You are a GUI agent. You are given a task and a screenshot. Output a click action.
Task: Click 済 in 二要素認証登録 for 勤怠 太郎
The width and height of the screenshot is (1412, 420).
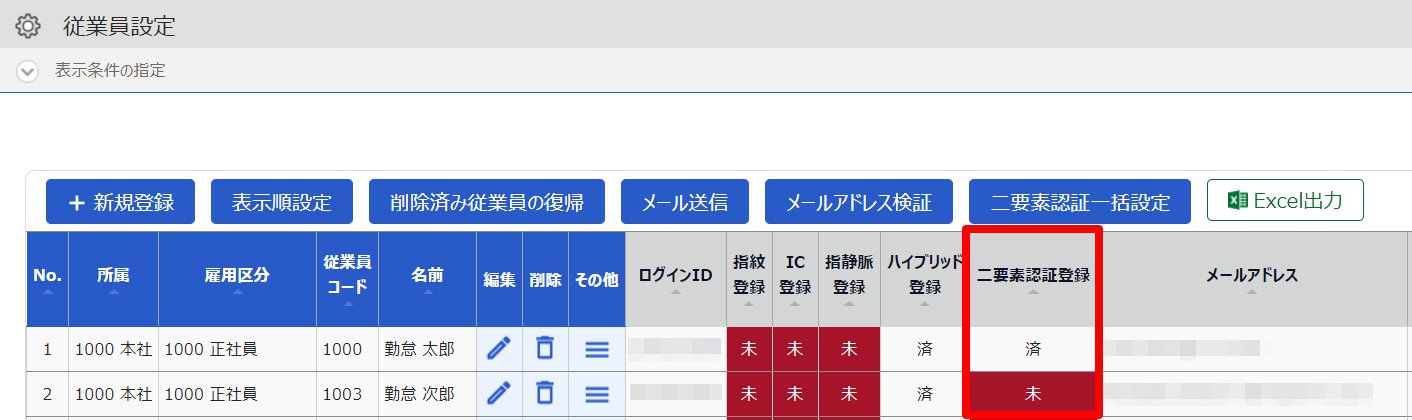1033,349
